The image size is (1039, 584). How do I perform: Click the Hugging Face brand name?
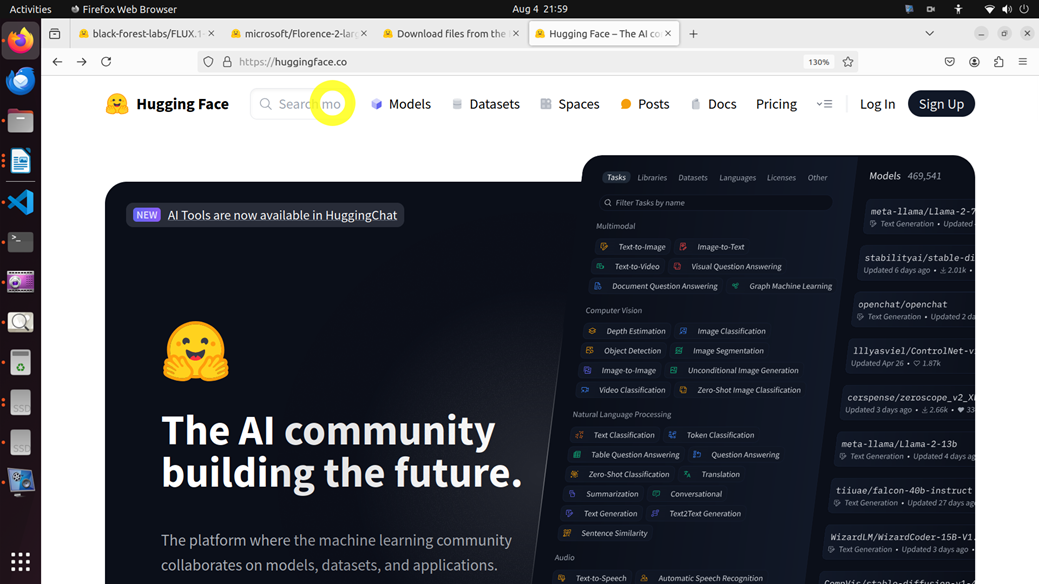tap(182, 104)
